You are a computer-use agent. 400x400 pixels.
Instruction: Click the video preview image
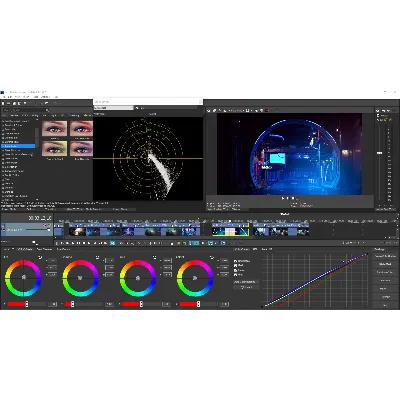(x=289, y=154)
